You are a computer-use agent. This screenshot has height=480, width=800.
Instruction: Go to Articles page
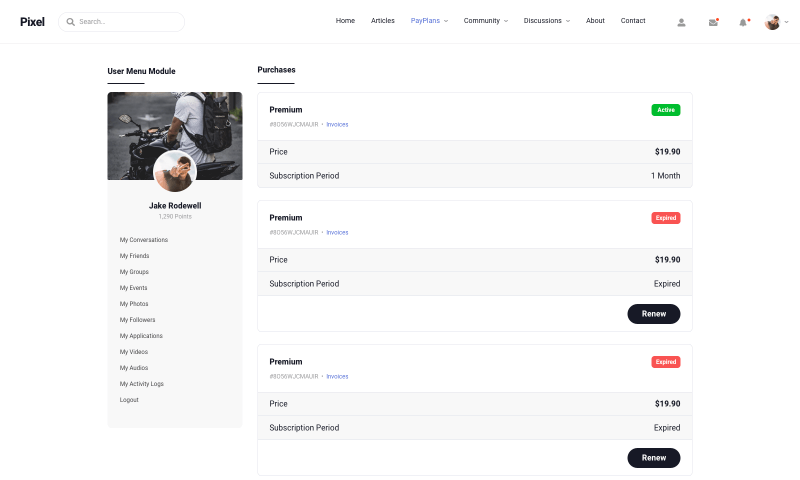tap(383, 21)
